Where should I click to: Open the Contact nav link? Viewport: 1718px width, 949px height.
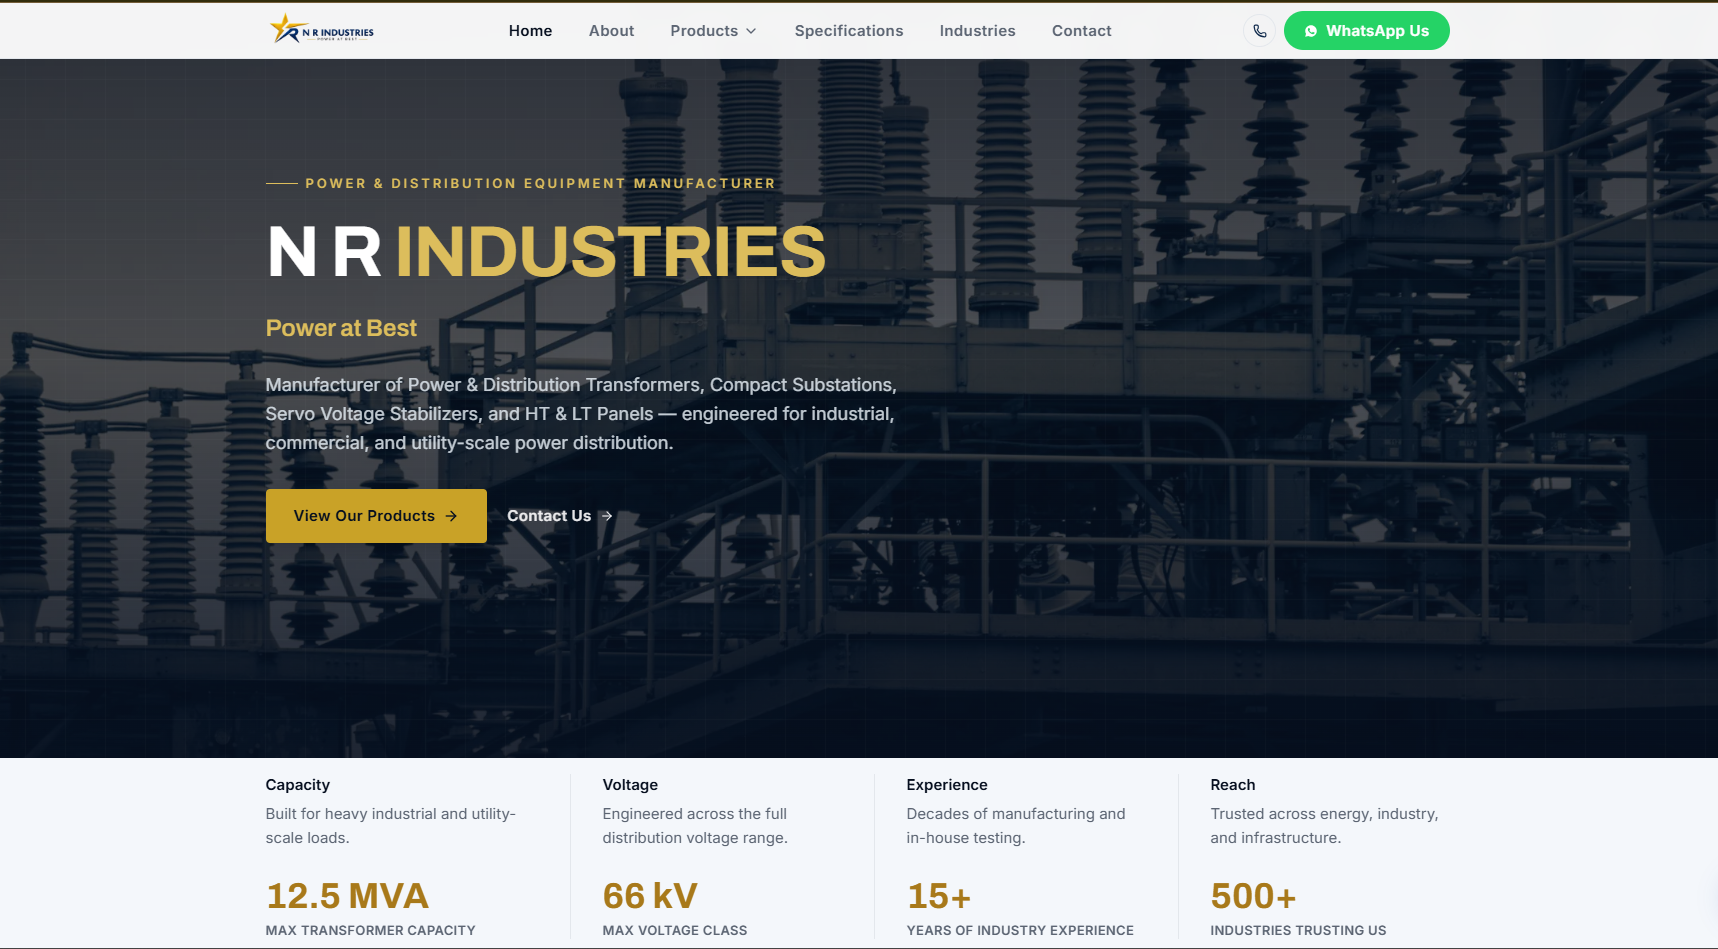point(1081,31)
